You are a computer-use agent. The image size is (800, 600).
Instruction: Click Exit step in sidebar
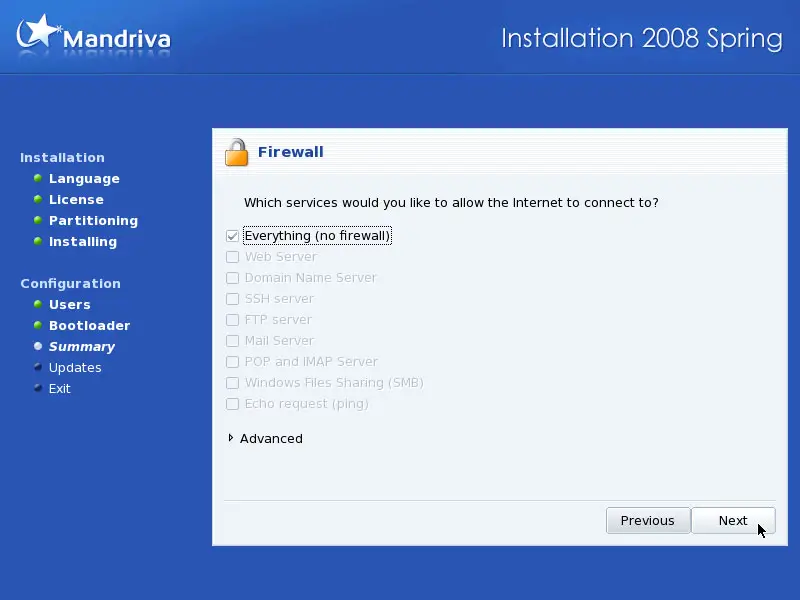(x=59, y=389)
